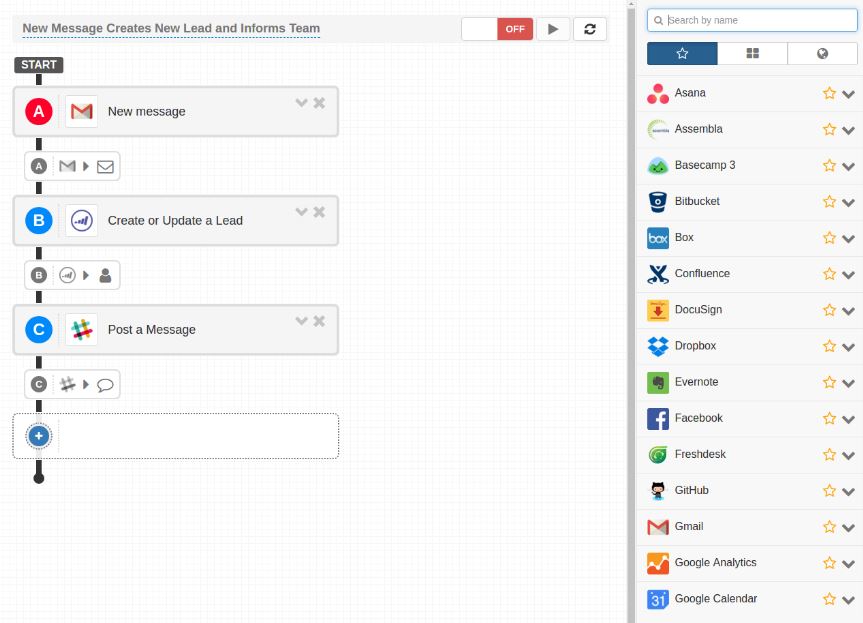Image resolution: width=863 pixels, height=623 pixels.
Task: Click the Box app icon
Action: pyautogui.click(x=658, y=238)
